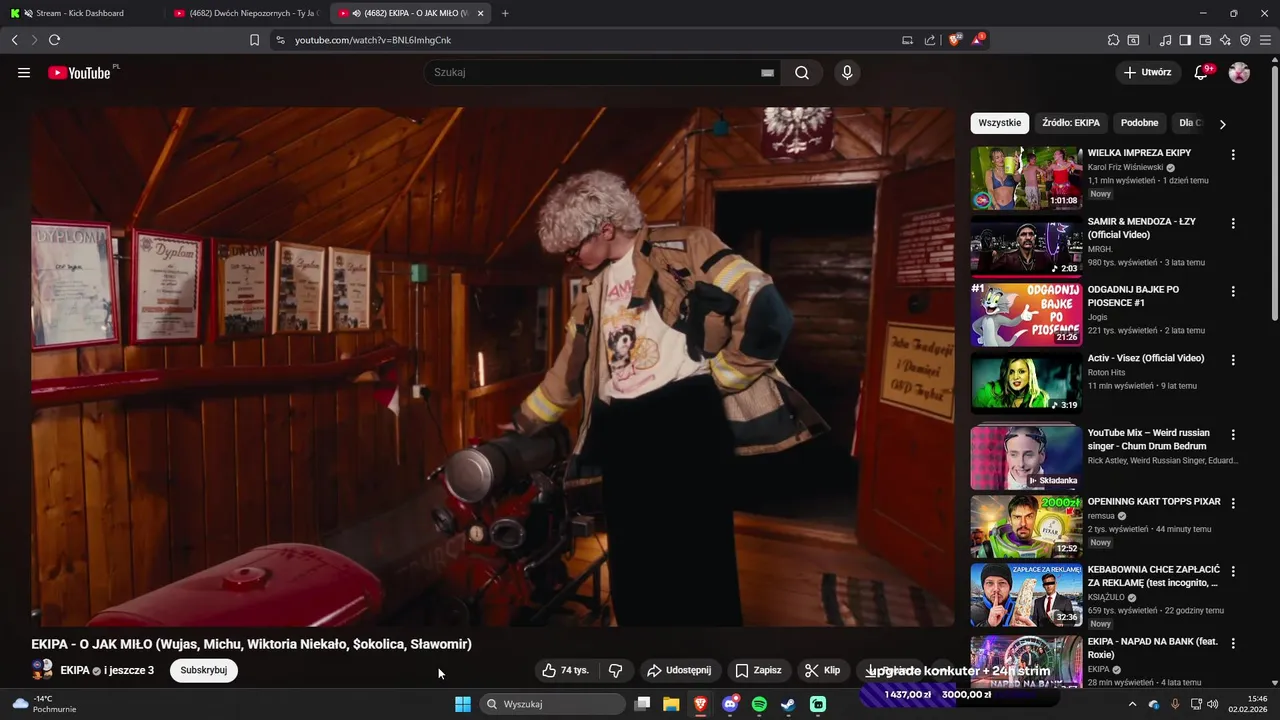The width and height of the screenshot is (1280, 720).
Task: Open the account avatar menu
Action: pos(1239,72)
